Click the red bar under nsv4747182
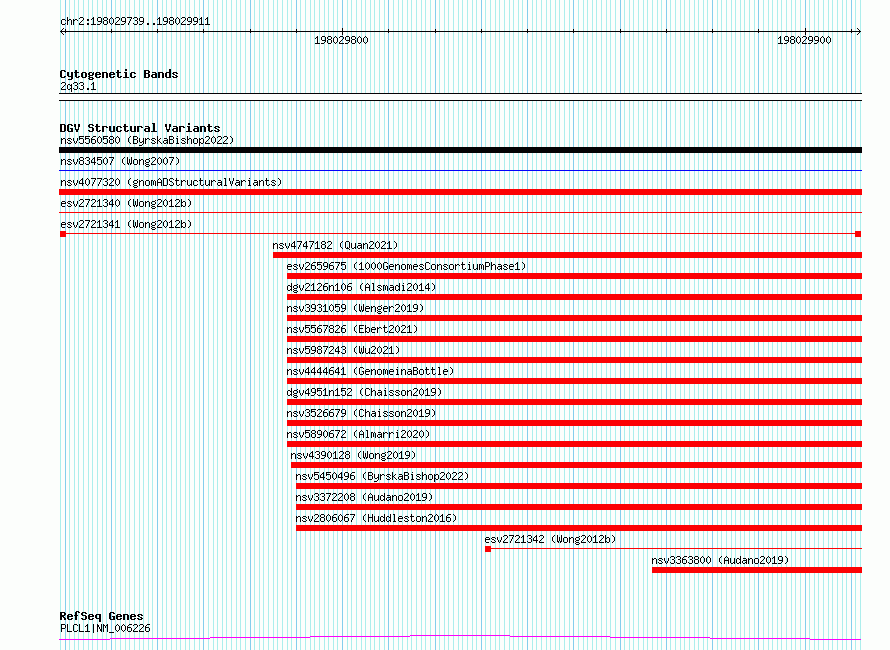 tap(568, 255)
